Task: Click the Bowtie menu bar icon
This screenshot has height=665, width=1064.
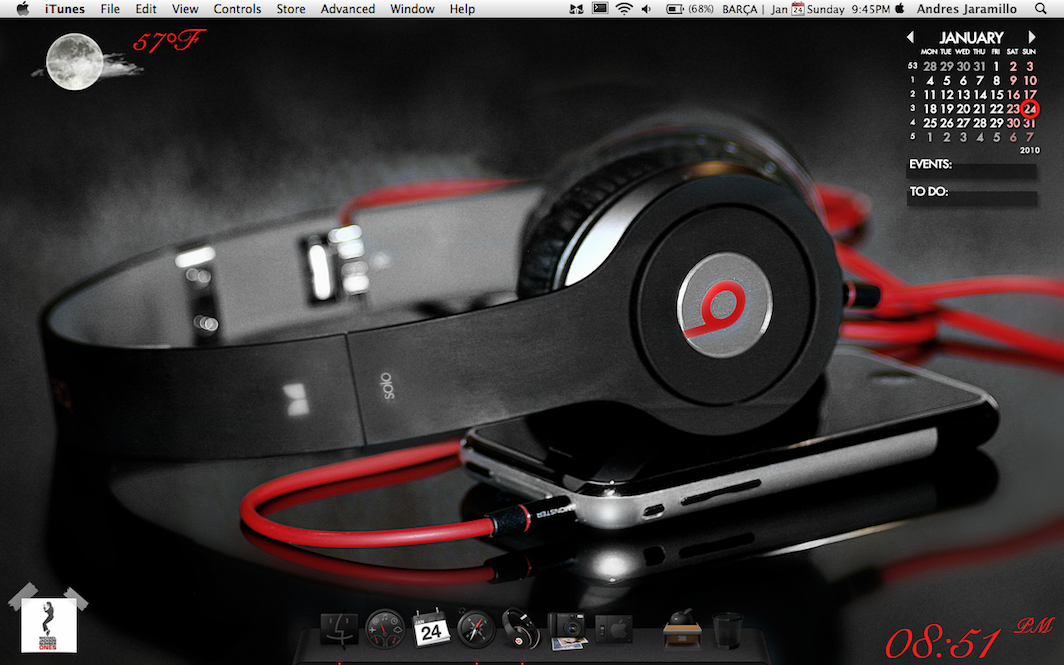Action: (576, 9)
